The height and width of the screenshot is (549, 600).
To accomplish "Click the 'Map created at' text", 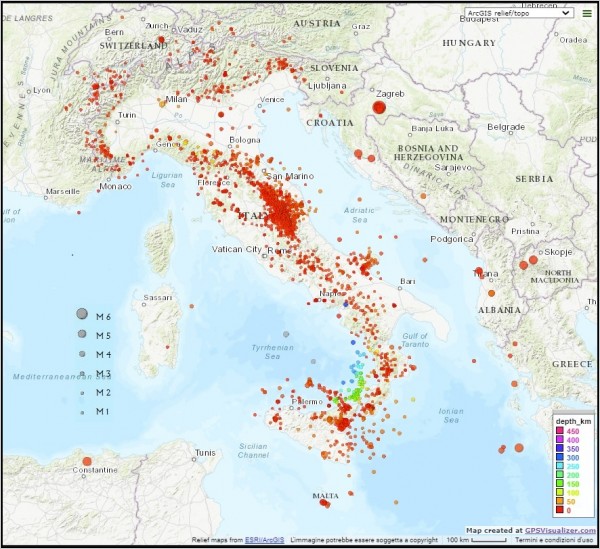I will point(494,530).
